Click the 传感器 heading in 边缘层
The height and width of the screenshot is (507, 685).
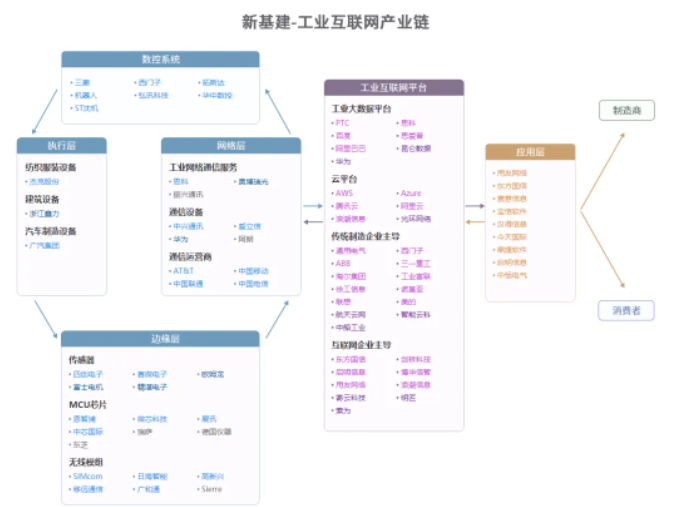82,360
